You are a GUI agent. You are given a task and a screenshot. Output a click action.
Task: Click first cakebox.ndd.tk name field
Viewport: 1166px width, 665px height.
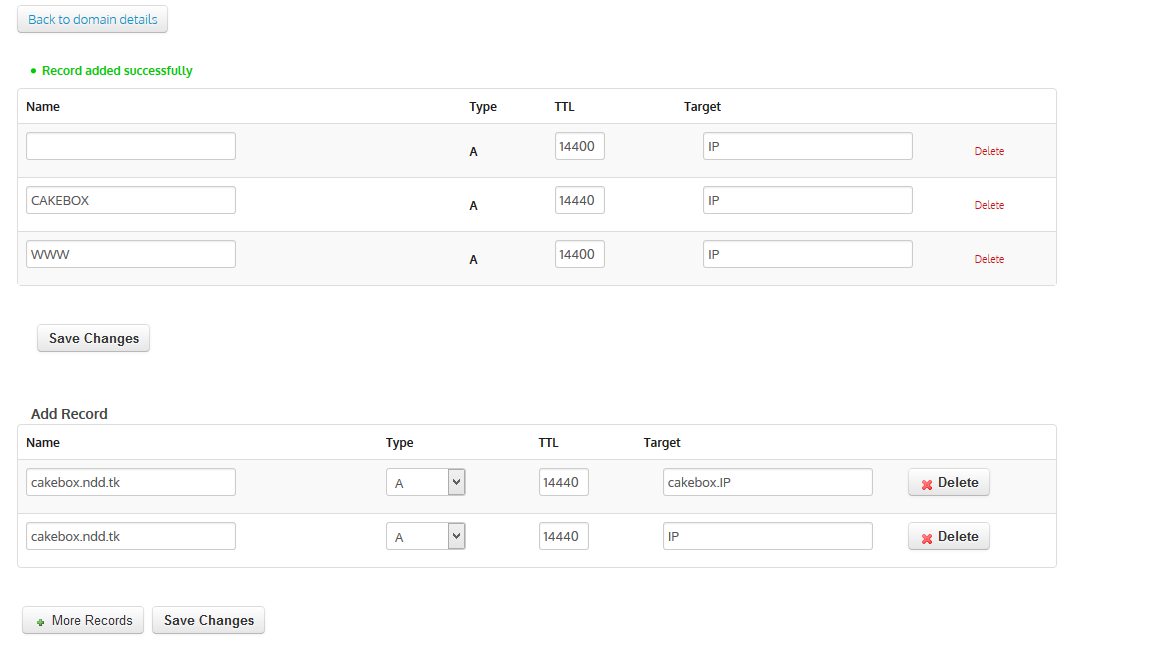coord(130,482)
